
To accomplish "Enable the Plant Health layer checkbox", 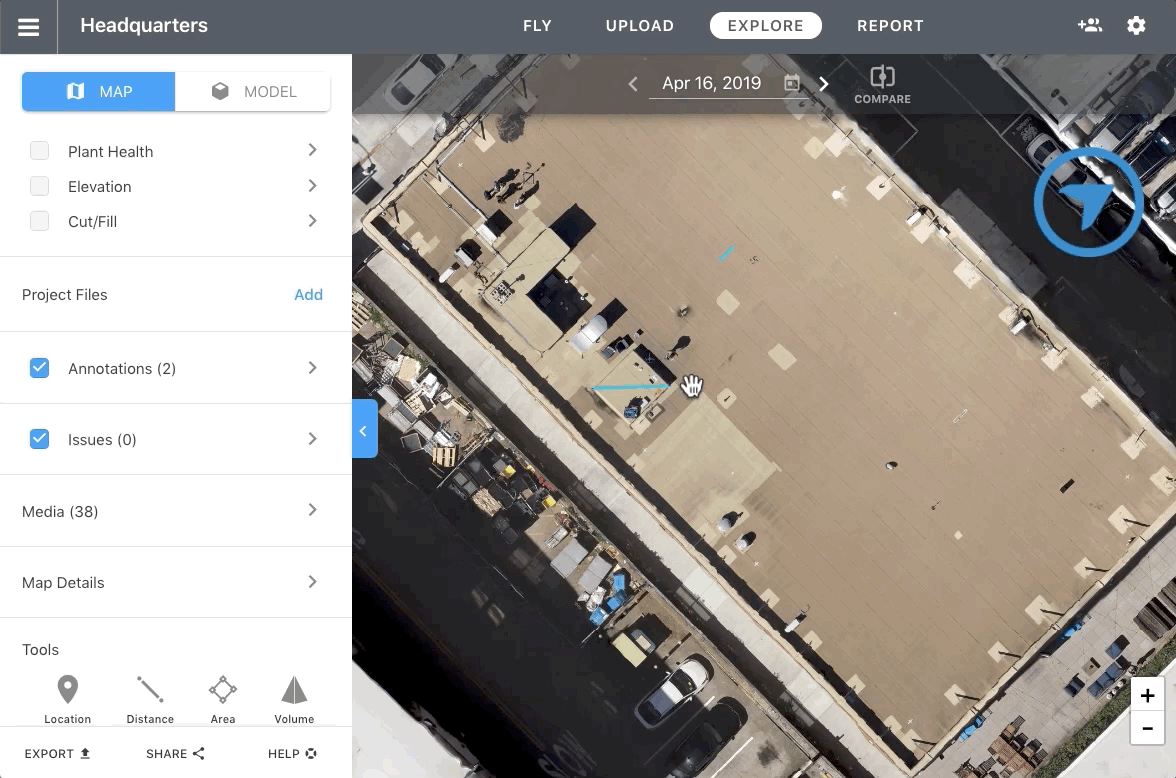I will [x=40, y=151].
